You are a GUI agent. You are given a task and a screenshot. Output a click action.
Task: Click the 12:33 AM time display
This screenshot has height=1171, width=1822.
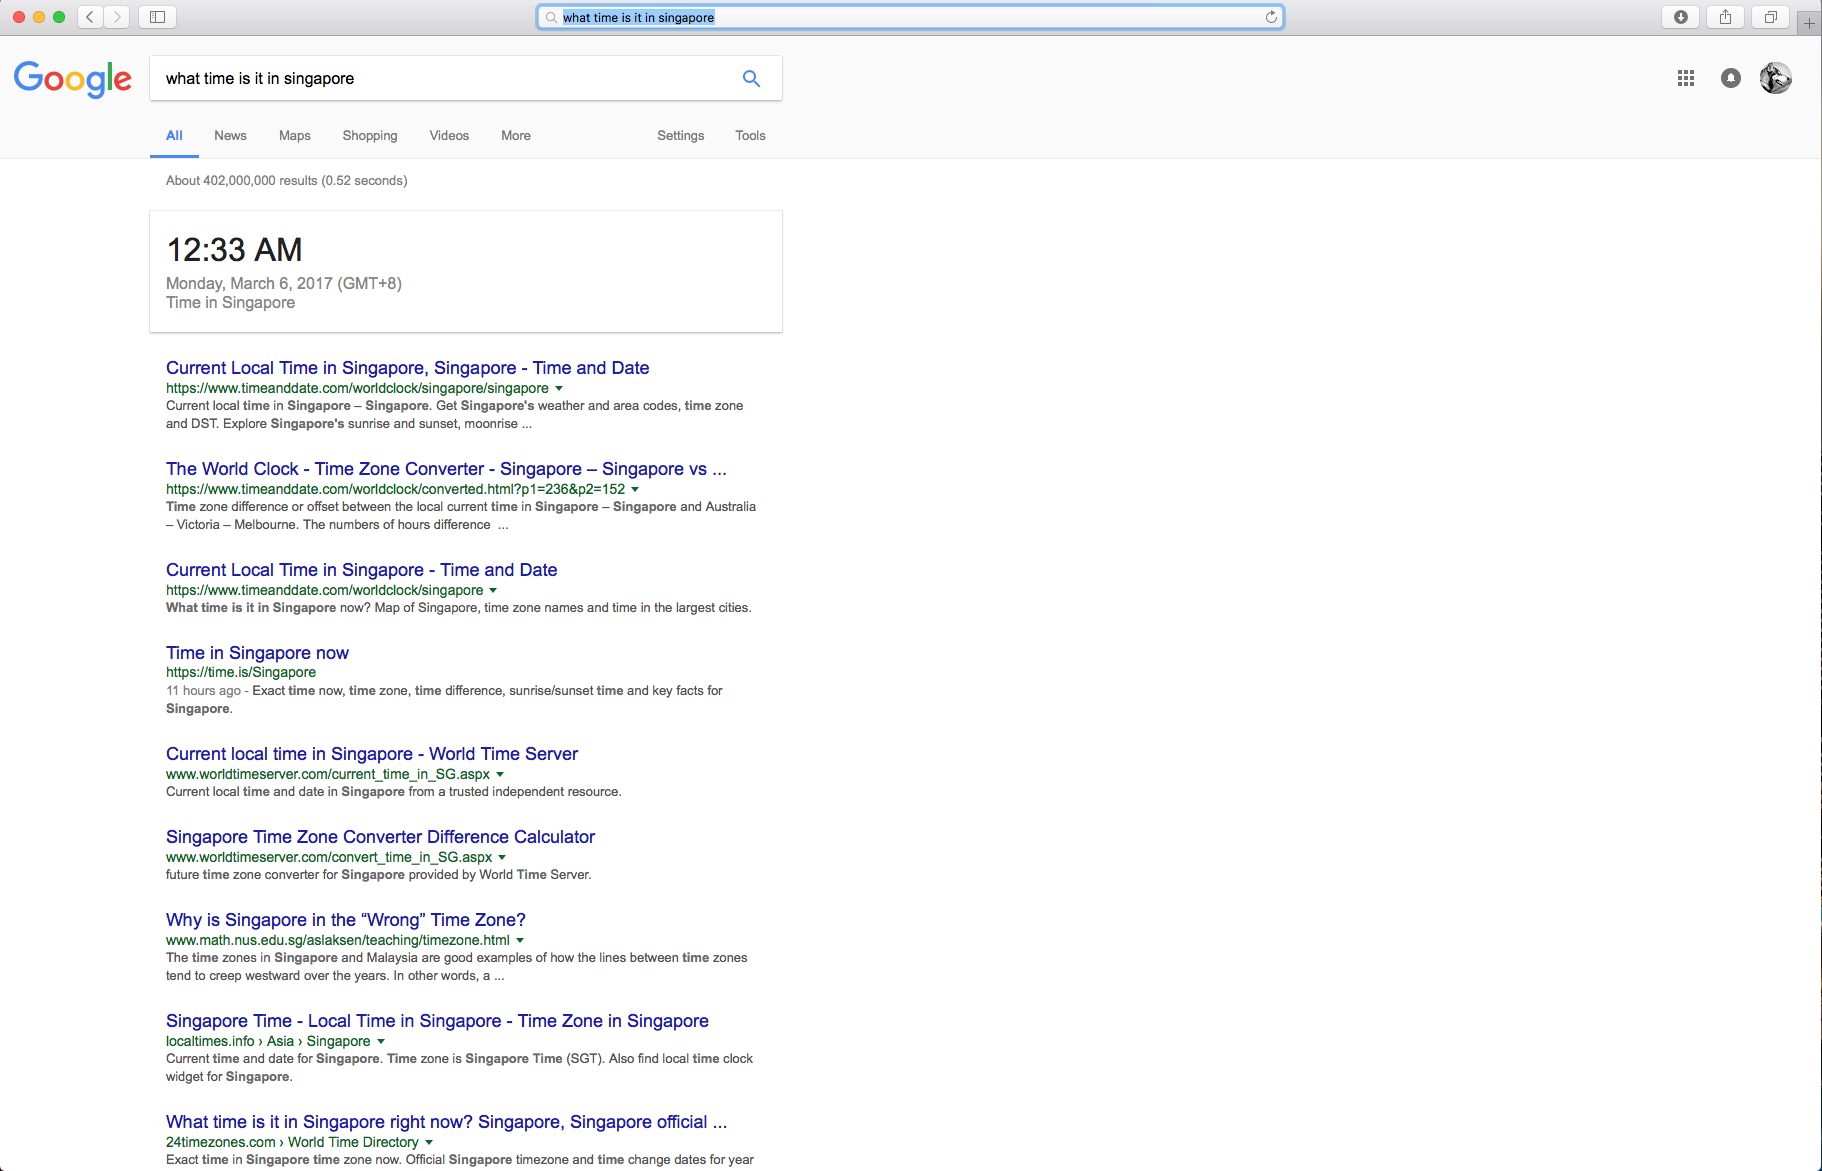pos(234,250)
